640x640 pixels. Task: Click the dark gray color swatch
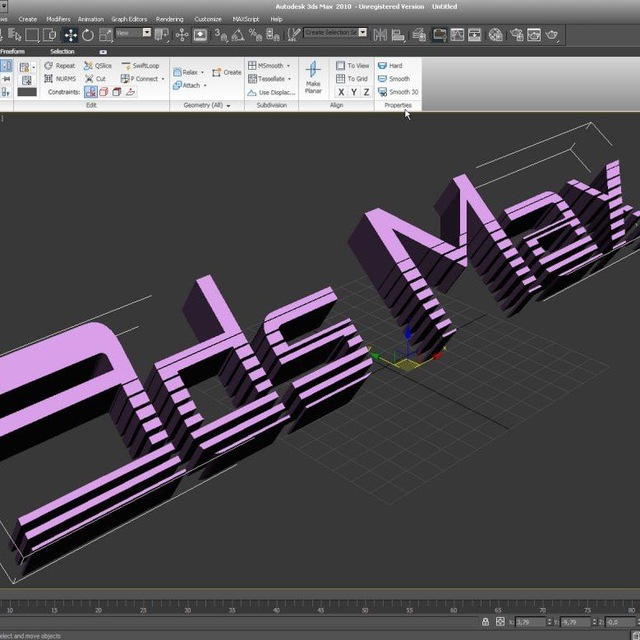click(x=27, y=92)
